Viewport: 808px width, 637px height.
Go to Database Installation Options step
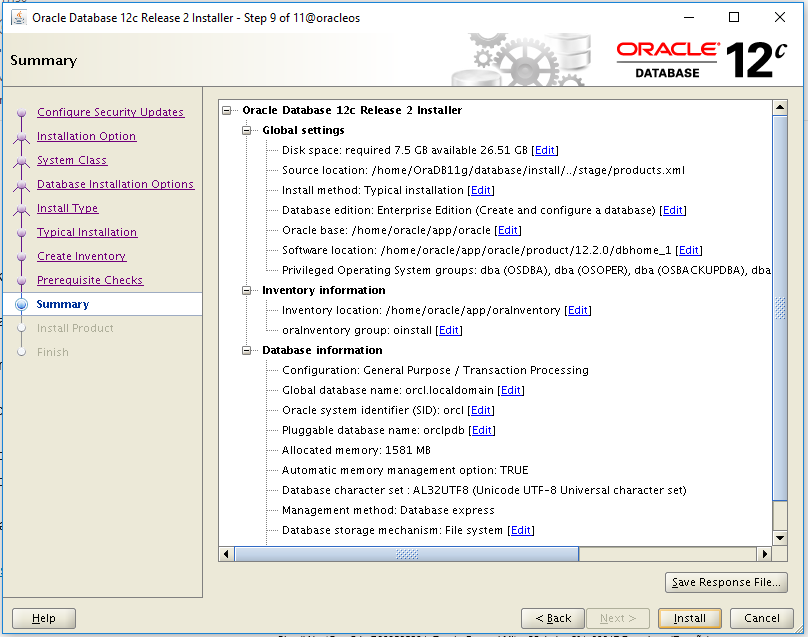[x=115, y=184]
